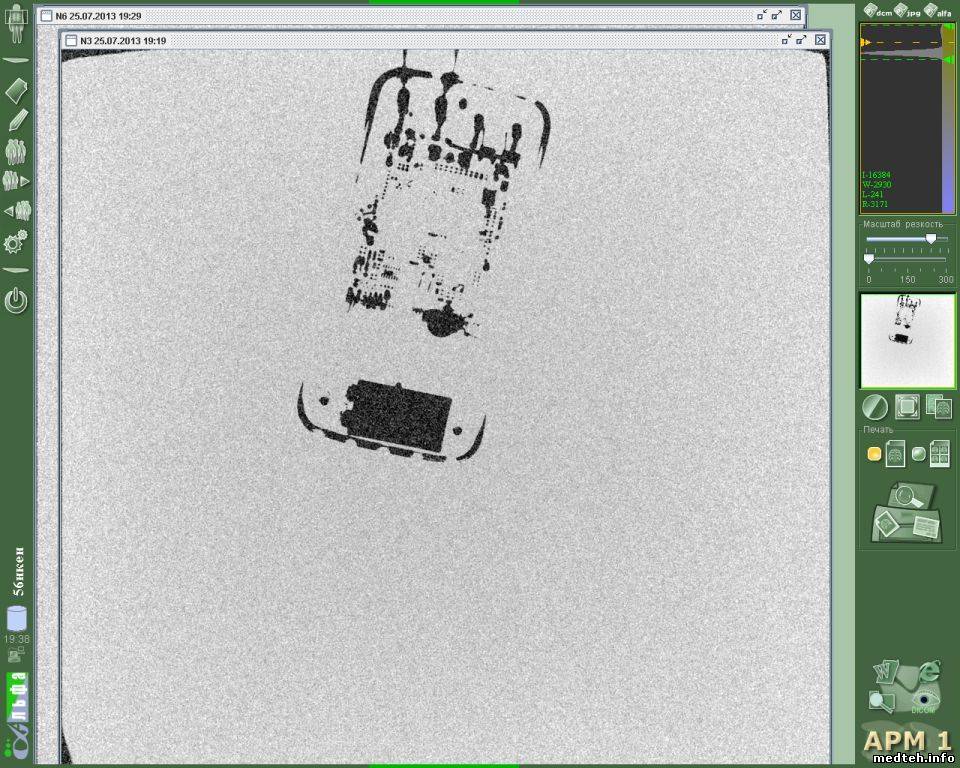The height and width of the screenshot is (768, 960).
Task: Click the settings gears icon
Action: 16,241
